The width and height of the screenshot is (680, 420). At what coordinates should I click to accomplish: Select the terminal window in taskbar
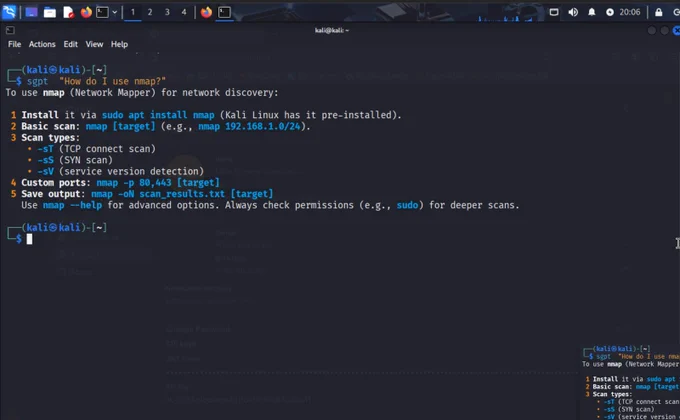click(224, 12)
